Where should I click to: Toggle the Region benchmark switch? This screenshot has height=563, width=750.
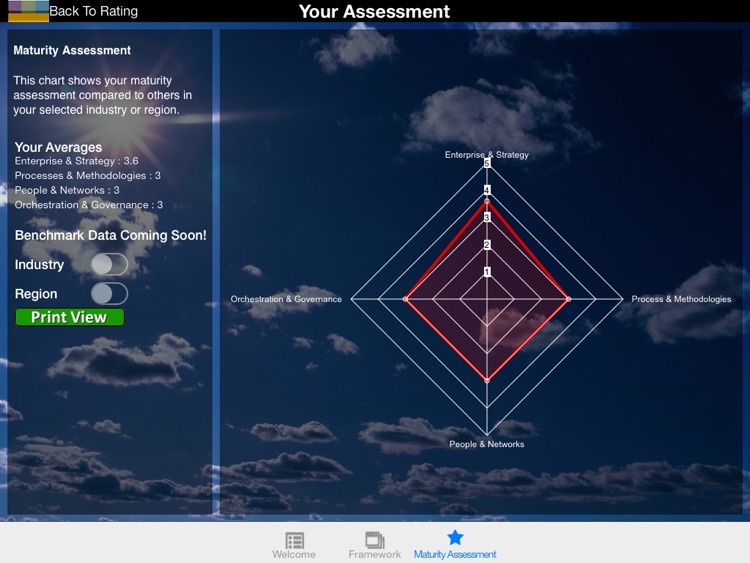[x=110, y=293]
